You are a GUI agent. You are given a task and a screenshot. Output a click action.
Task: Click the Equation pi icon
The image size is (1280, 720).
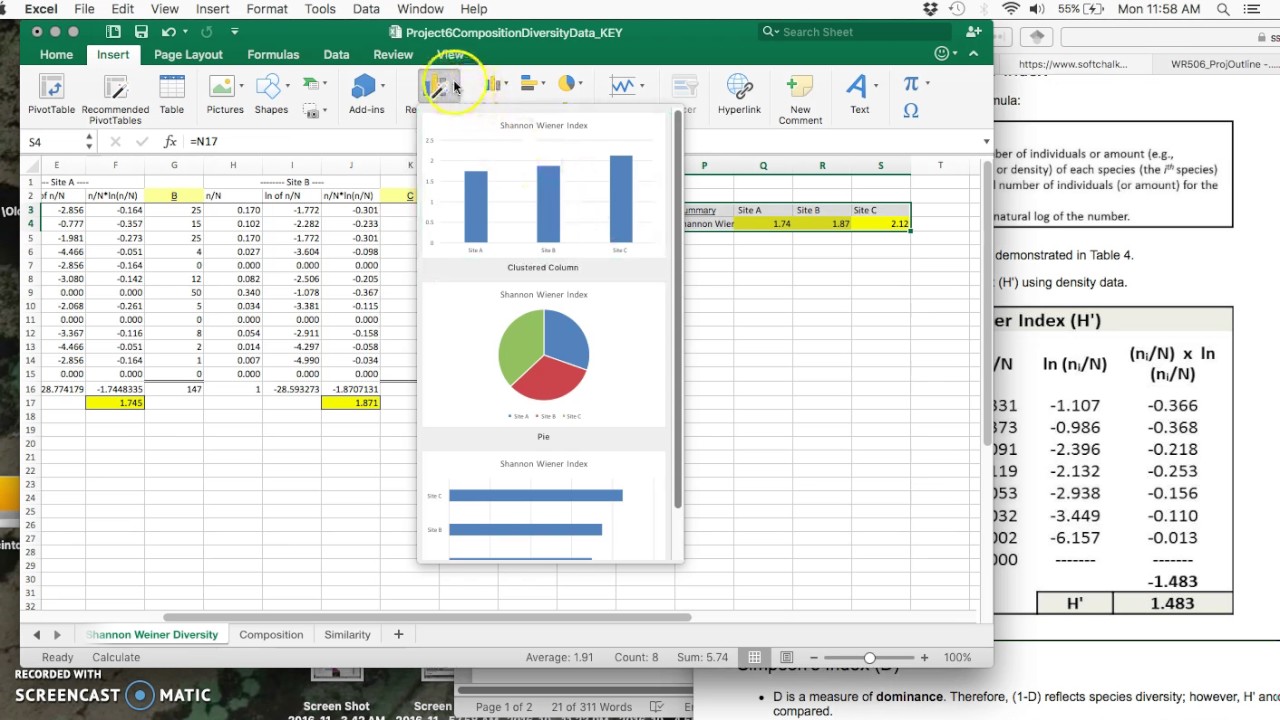[x=911, y=84]
